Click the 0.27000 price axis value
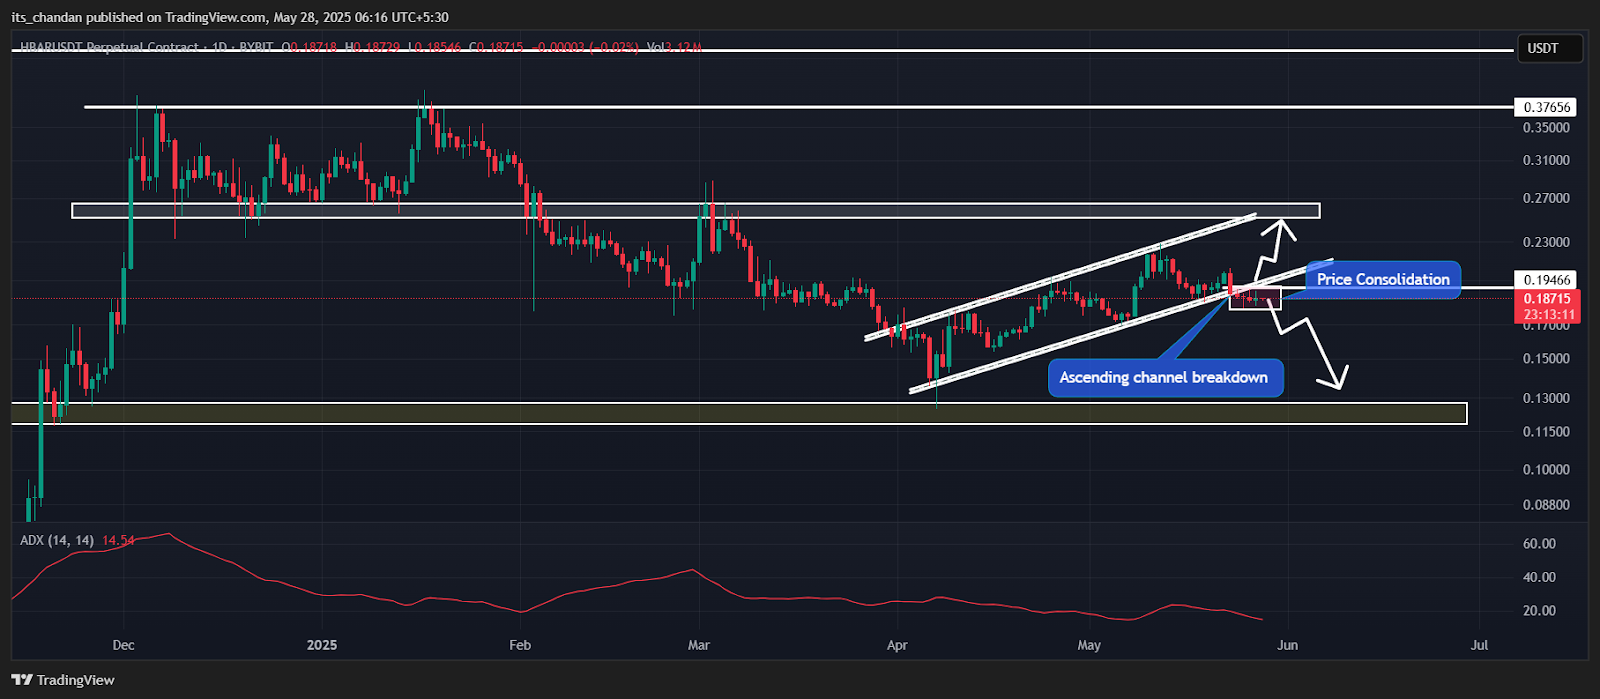The width and height of the screenshot is (1600, 699). 1546,199
